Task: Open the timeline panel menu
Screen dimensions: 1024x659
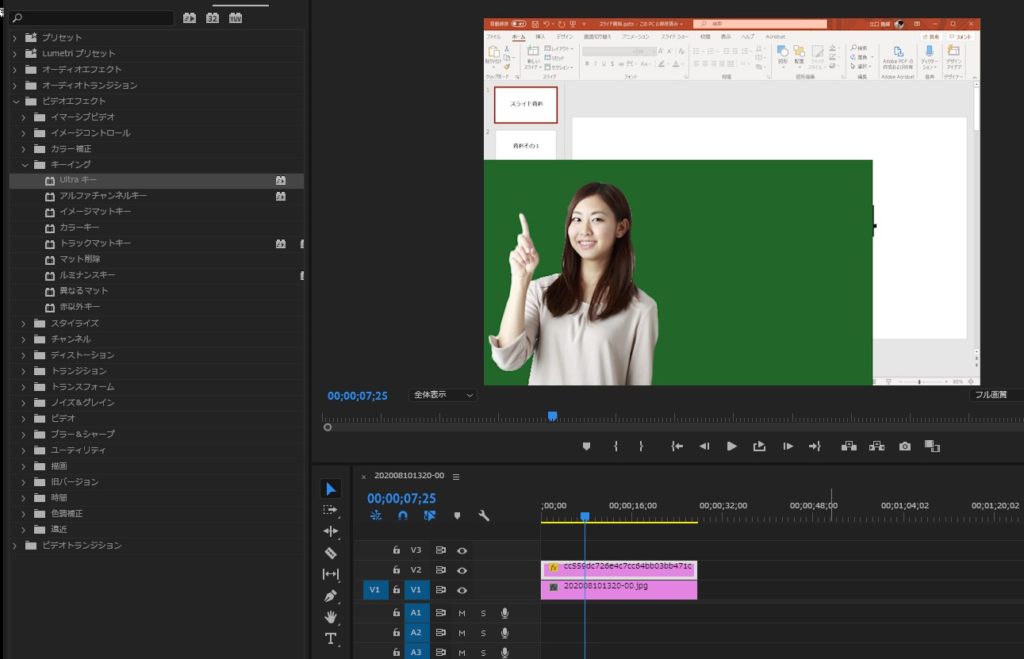Action: 456,477
